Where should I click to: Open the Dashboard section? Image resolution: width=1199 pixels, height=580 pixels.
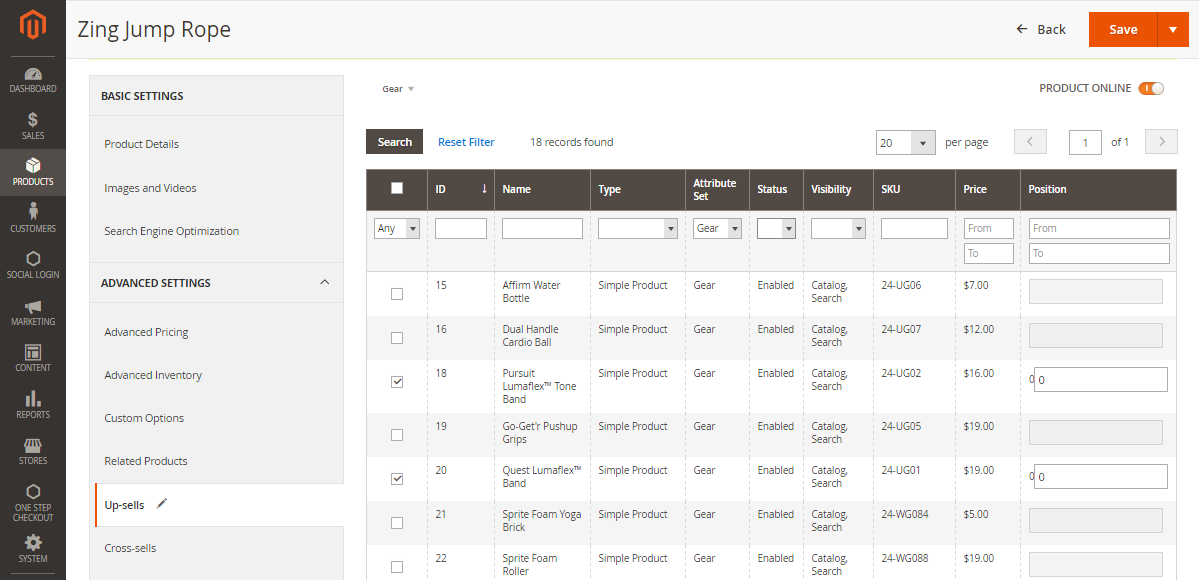coord(33,80)
